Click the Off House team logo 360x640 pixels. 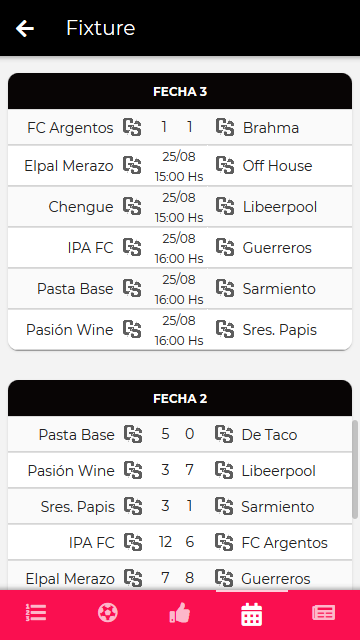(225, 166)
